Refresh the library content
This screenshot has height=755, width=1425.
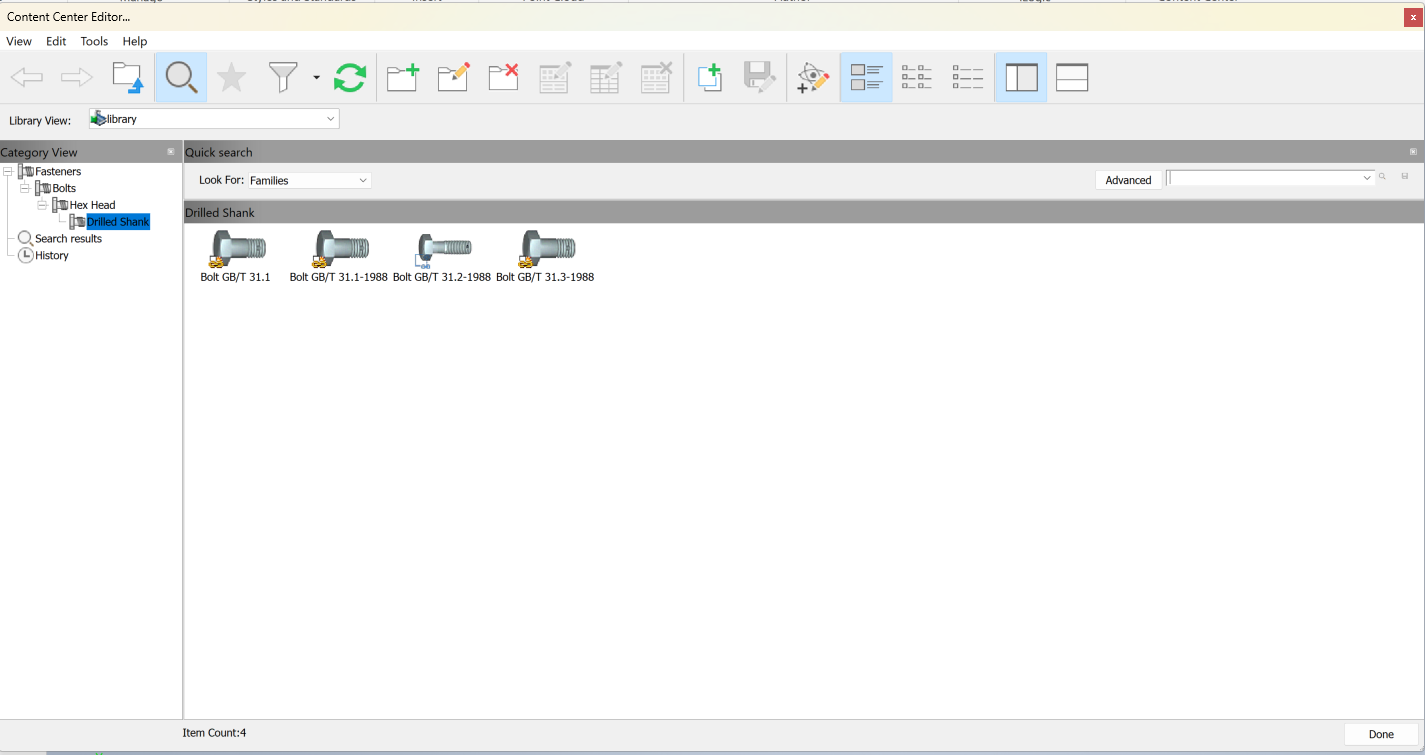click(x=350, y=77)
